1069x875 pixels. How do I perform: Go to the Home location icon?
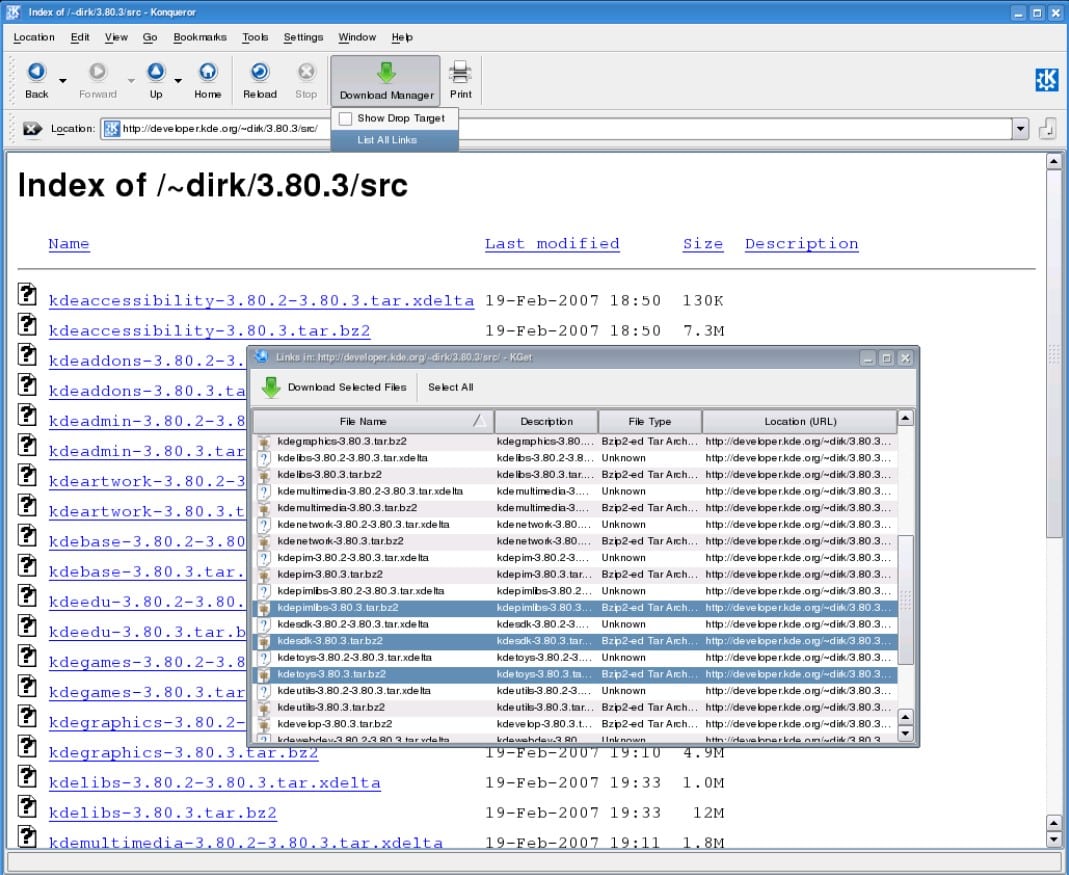coord(207,72)
